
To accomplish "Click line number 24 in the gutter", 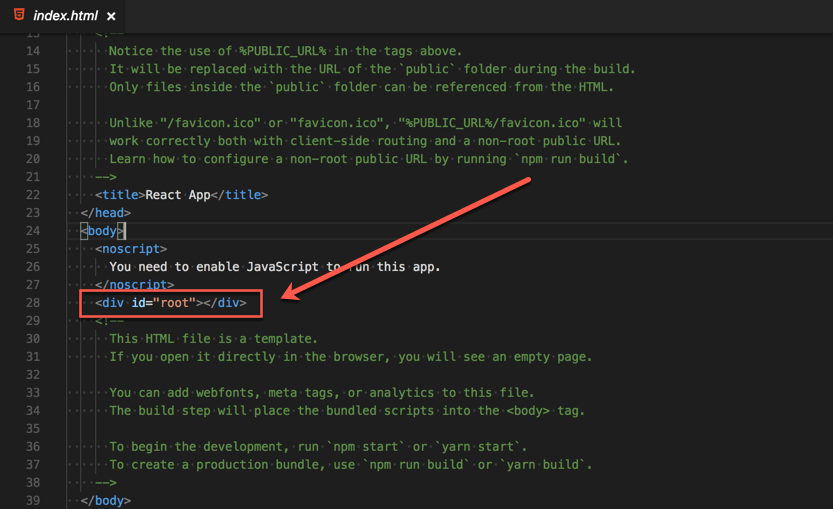I will point(31,231).
